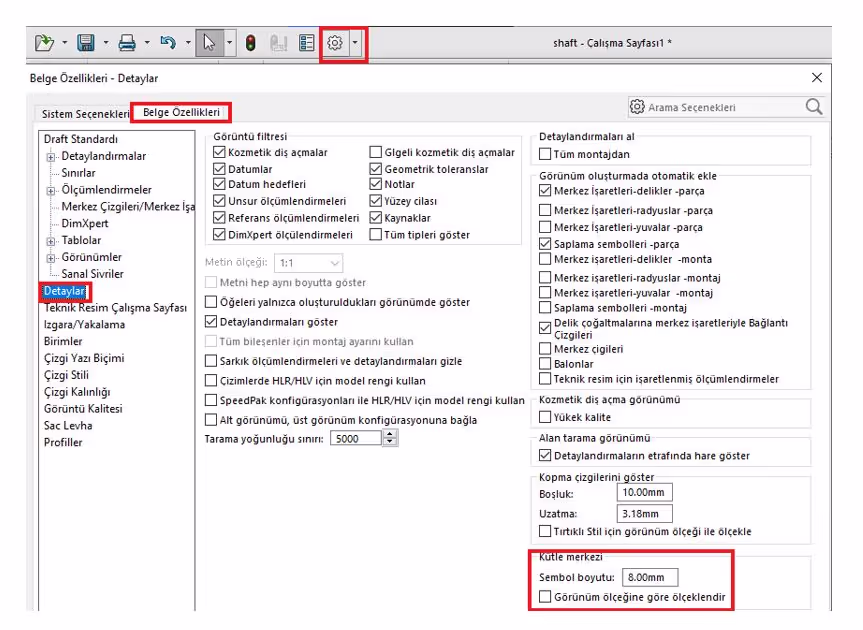Select DimXpert in the tree
Screen dimensions: 863x630
coord(85,223)
